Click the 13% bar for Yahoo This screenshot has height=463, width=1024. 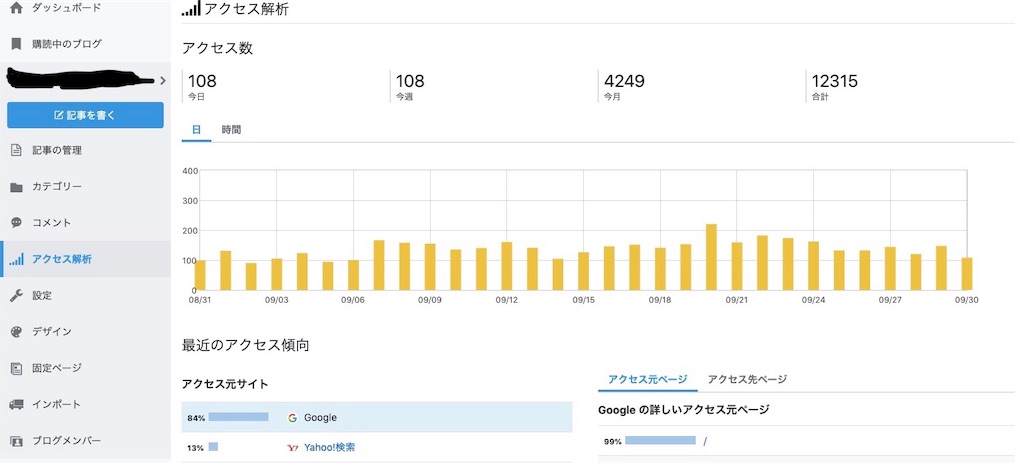213,448
